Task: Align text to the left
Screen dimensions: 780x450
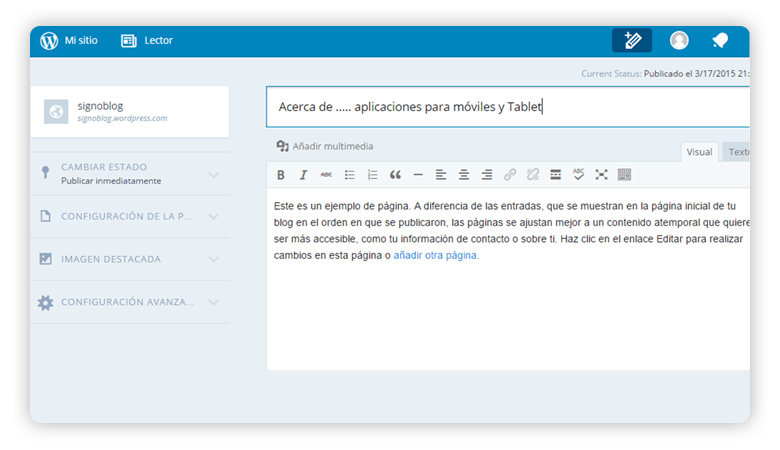Action: coord(441,175)
